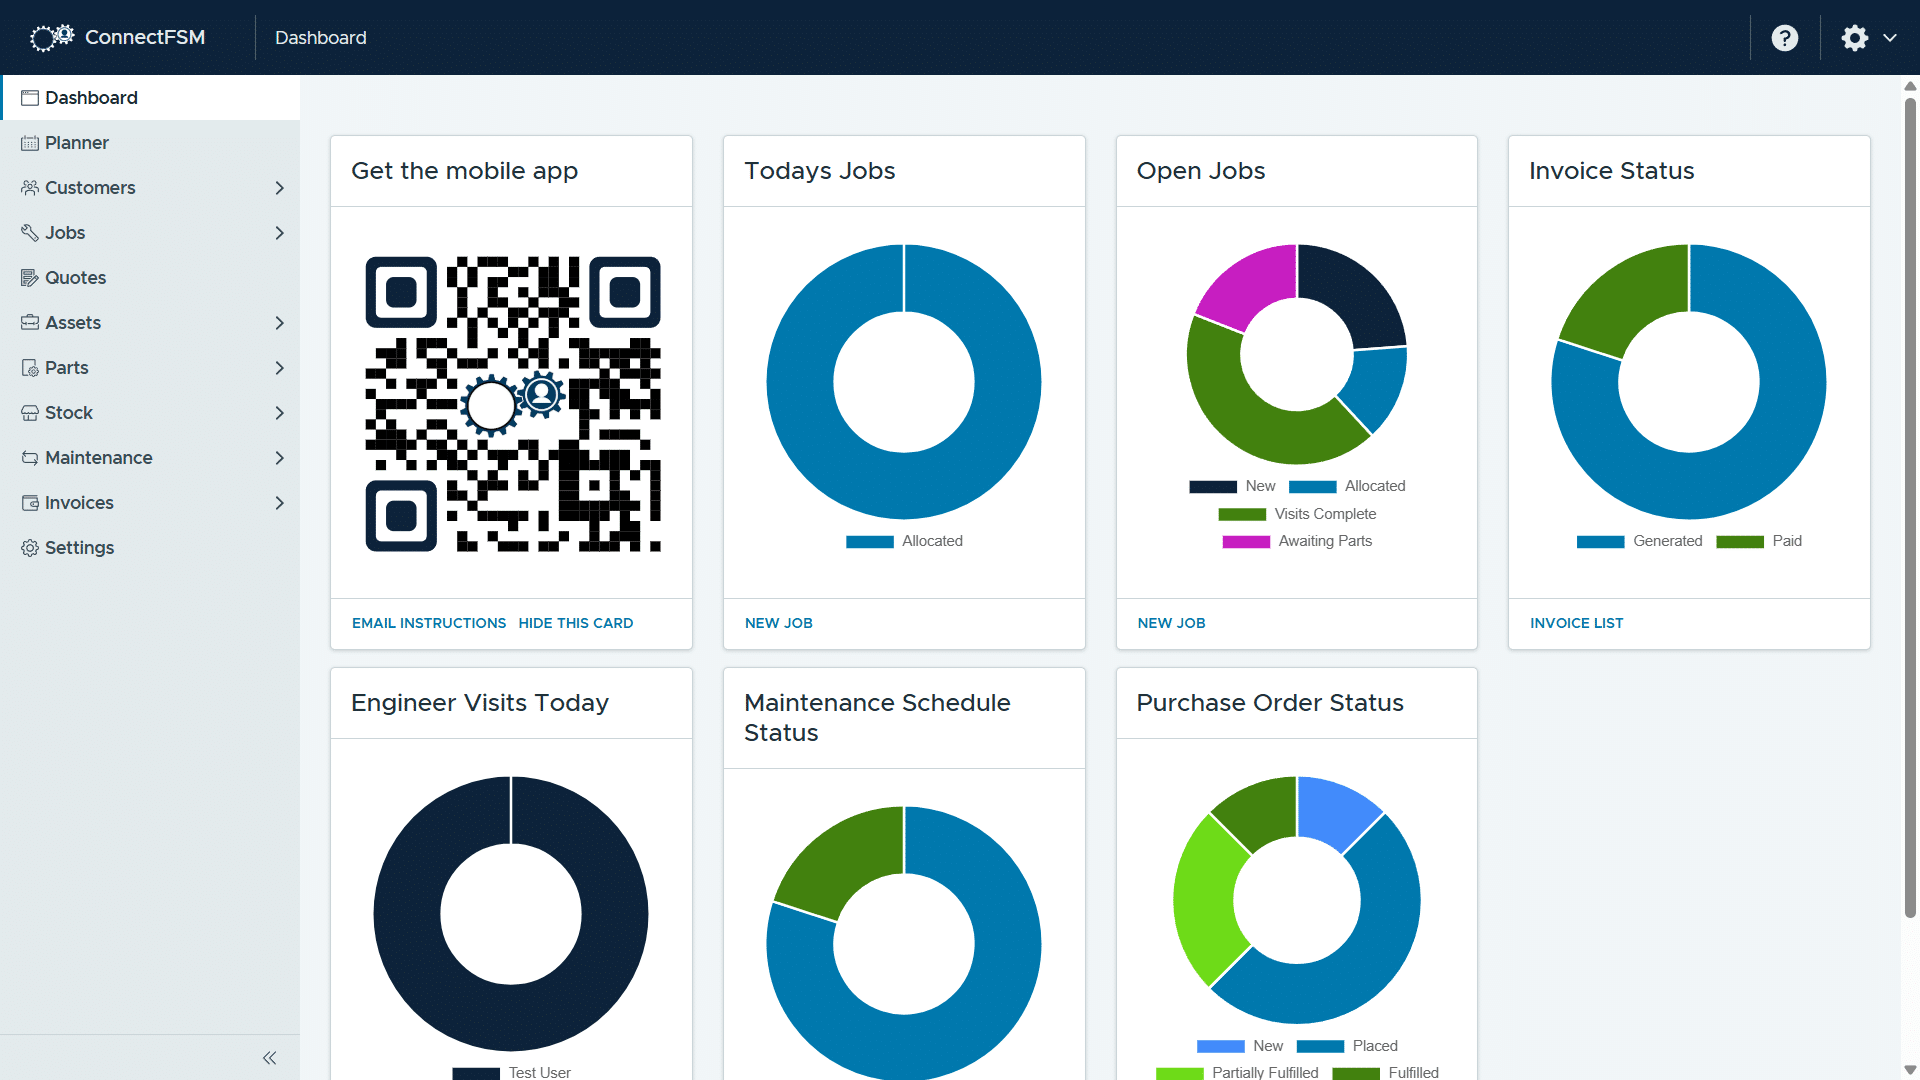1920x1080 pixels.
Task: Toggle New legend in Open Jobs chart
Action: pos(1232,486)
